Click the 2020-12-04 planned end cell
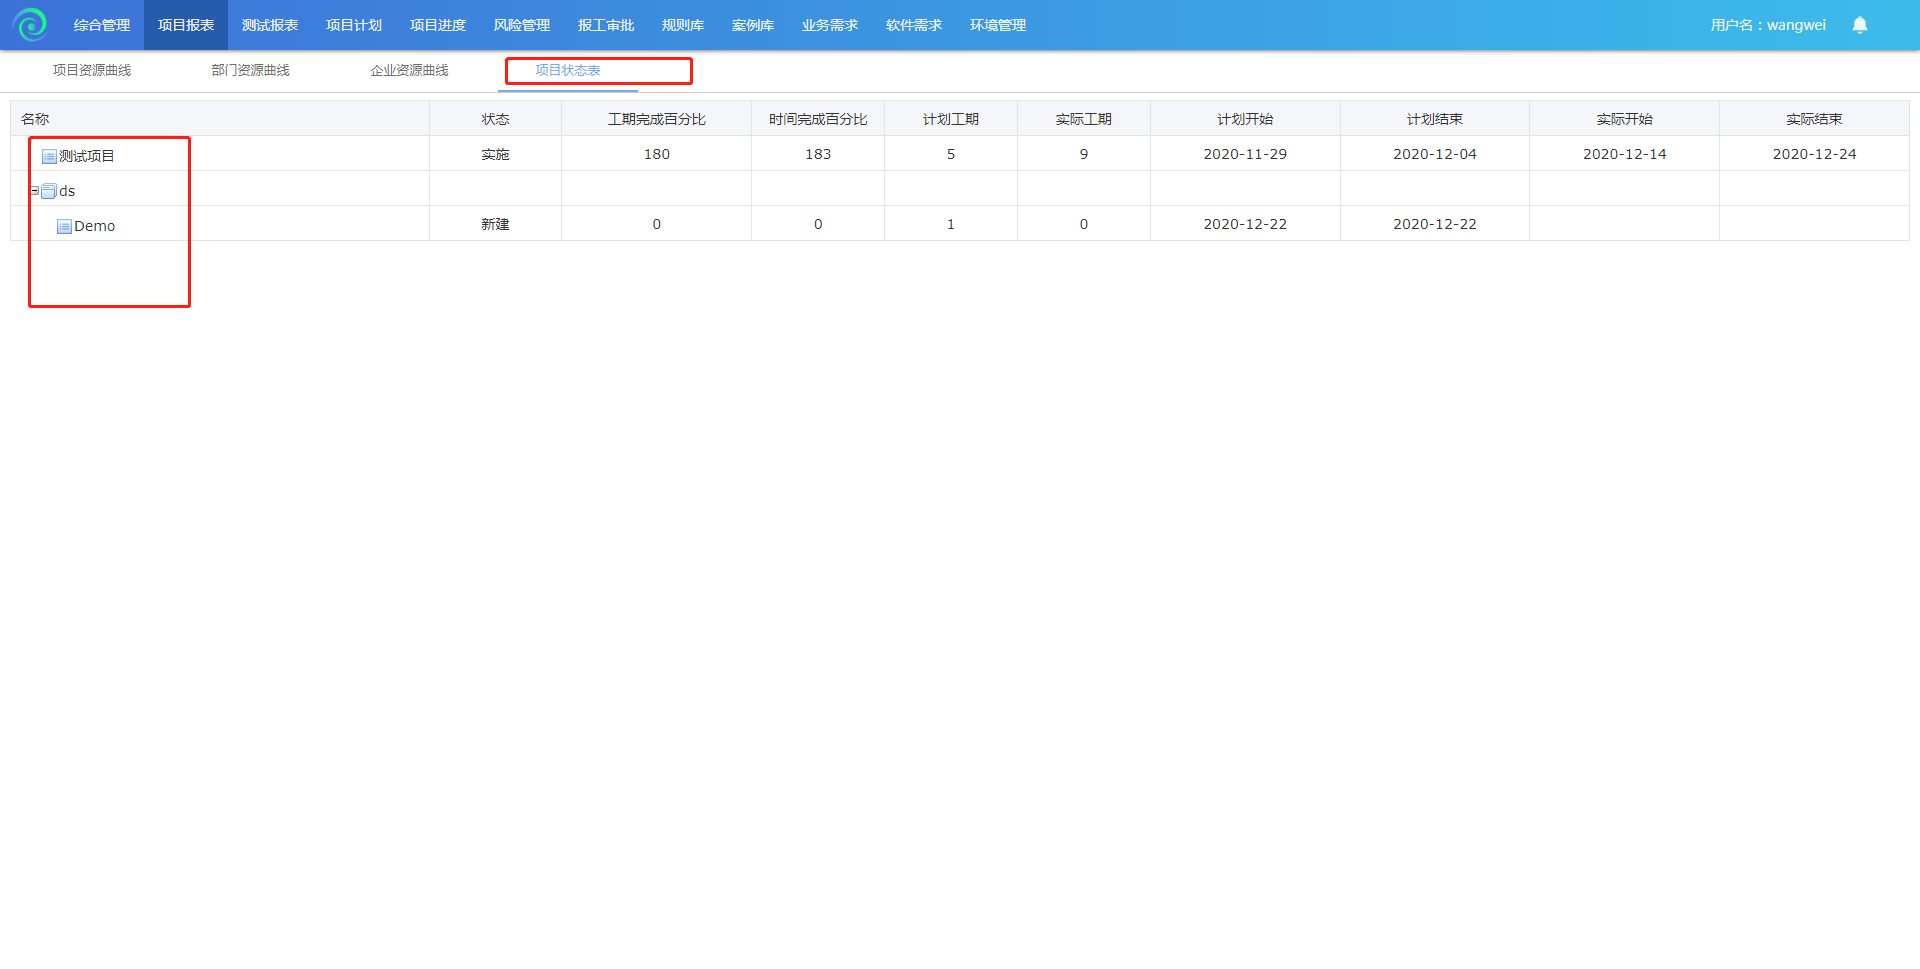Screen dimensions: 1920x969 [x=1435, y=154]
